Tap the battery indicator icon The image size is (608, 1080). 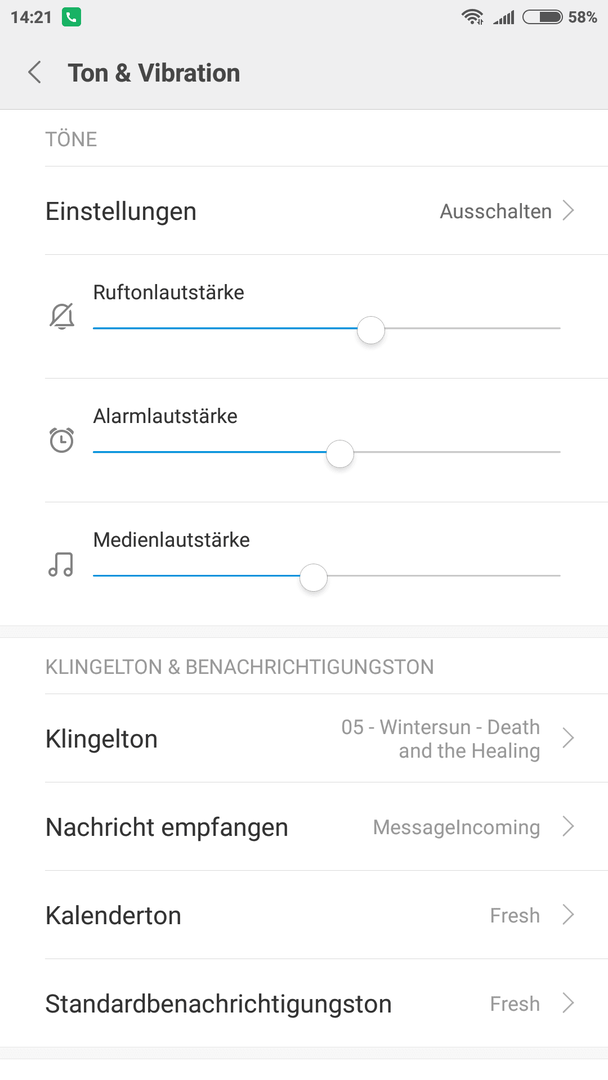[543, 17]
